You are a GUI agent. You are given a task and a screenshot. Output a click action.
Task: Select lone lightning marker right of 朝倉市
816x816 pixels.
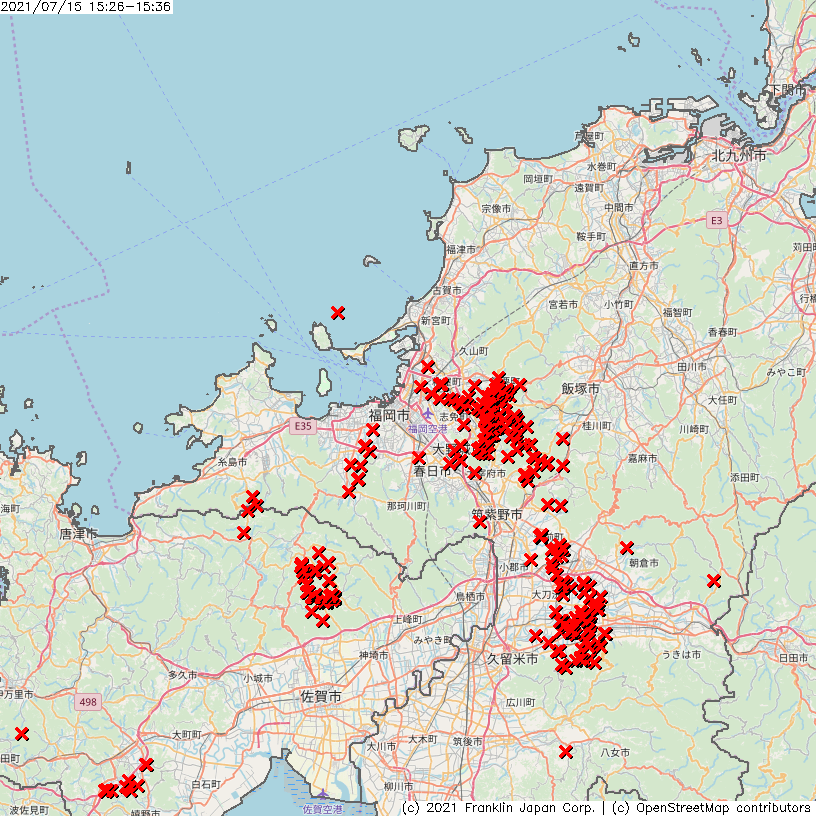point(713,581)
